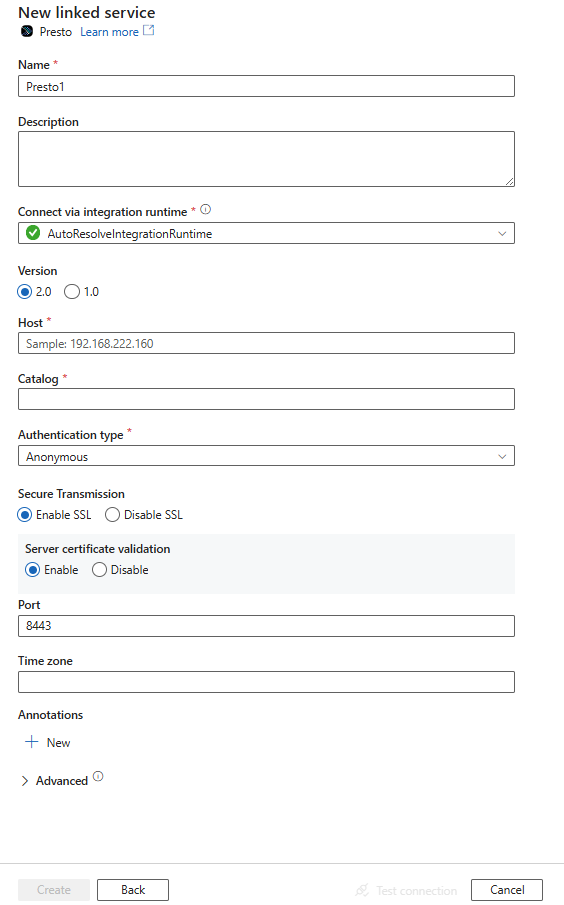Click the Cancel button

507,890
